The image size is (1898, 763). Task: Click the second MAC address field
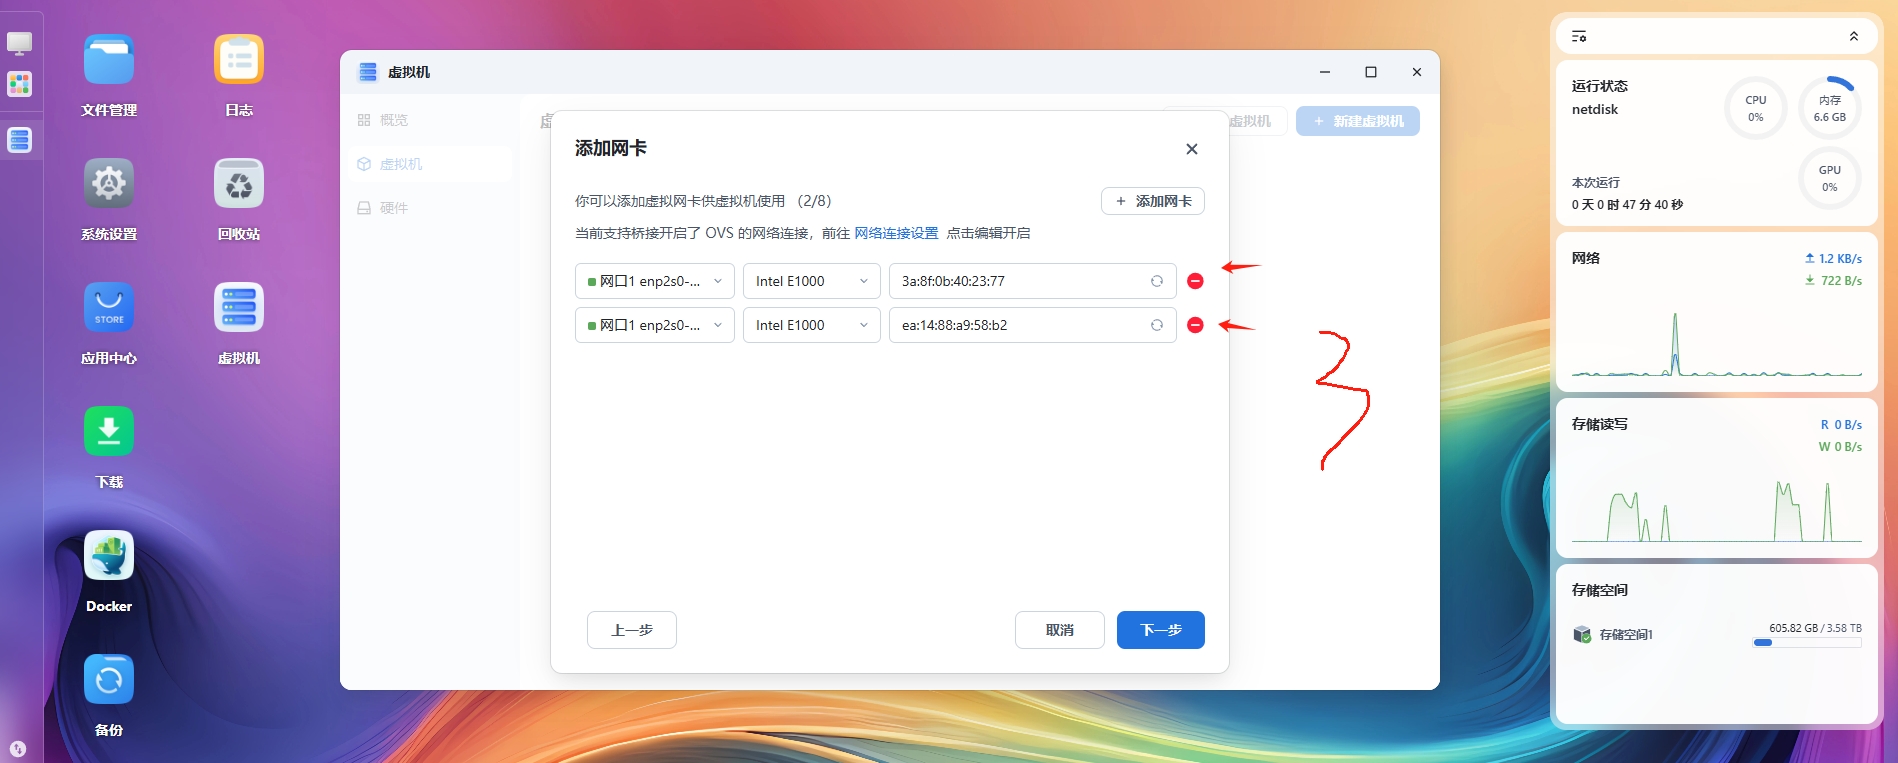(x=1020, y=325)
